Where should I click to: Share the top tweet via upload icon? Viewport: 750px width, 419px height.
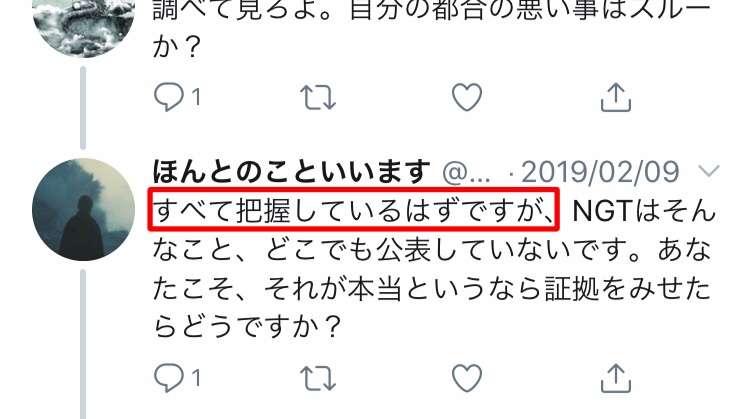click(x=616, y=97)
